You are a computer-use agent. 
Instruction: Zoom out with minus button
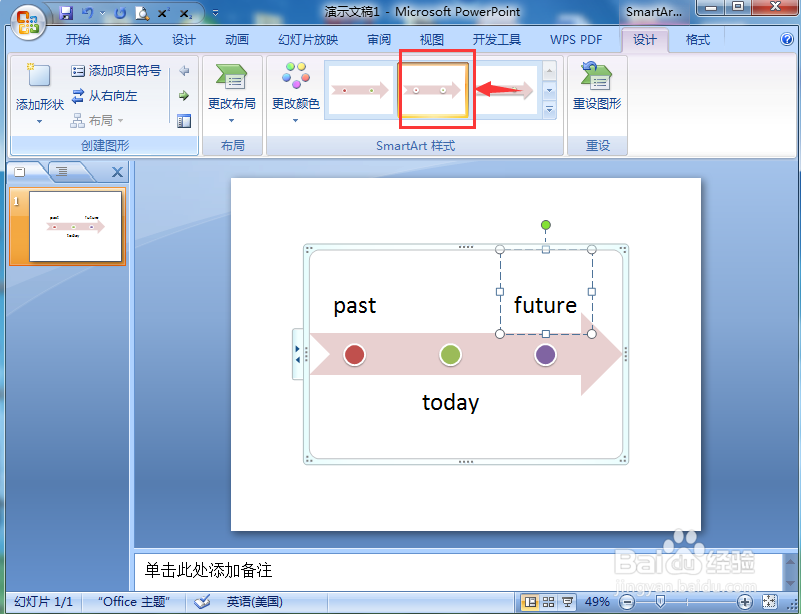(x=627, y=602)
